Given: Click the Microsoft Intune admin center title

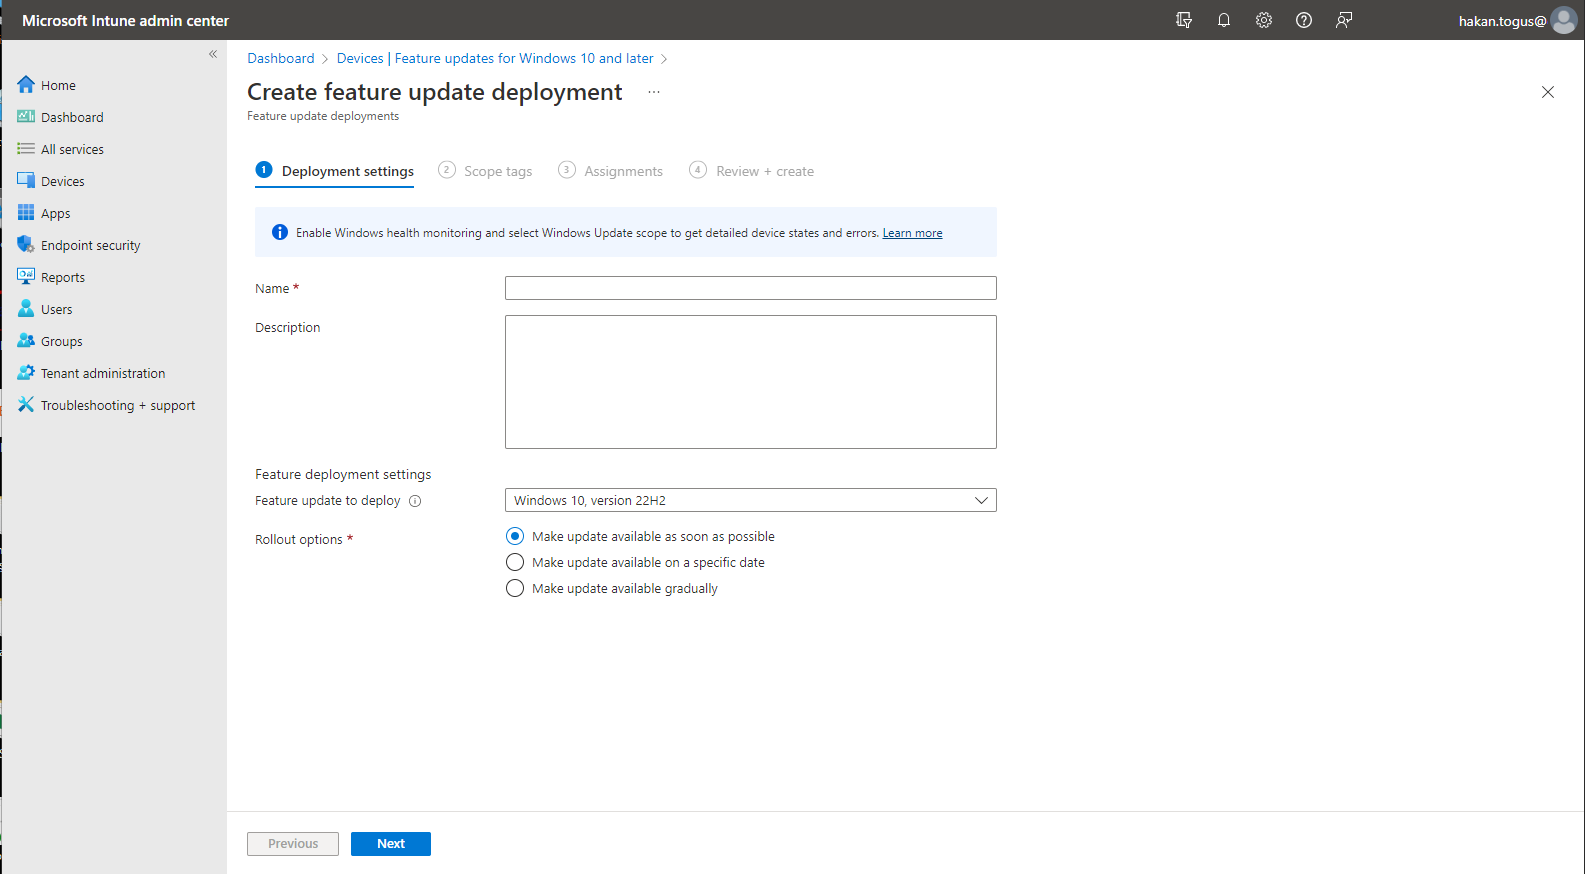Looking at the screenshot, I should pos(126,20).
